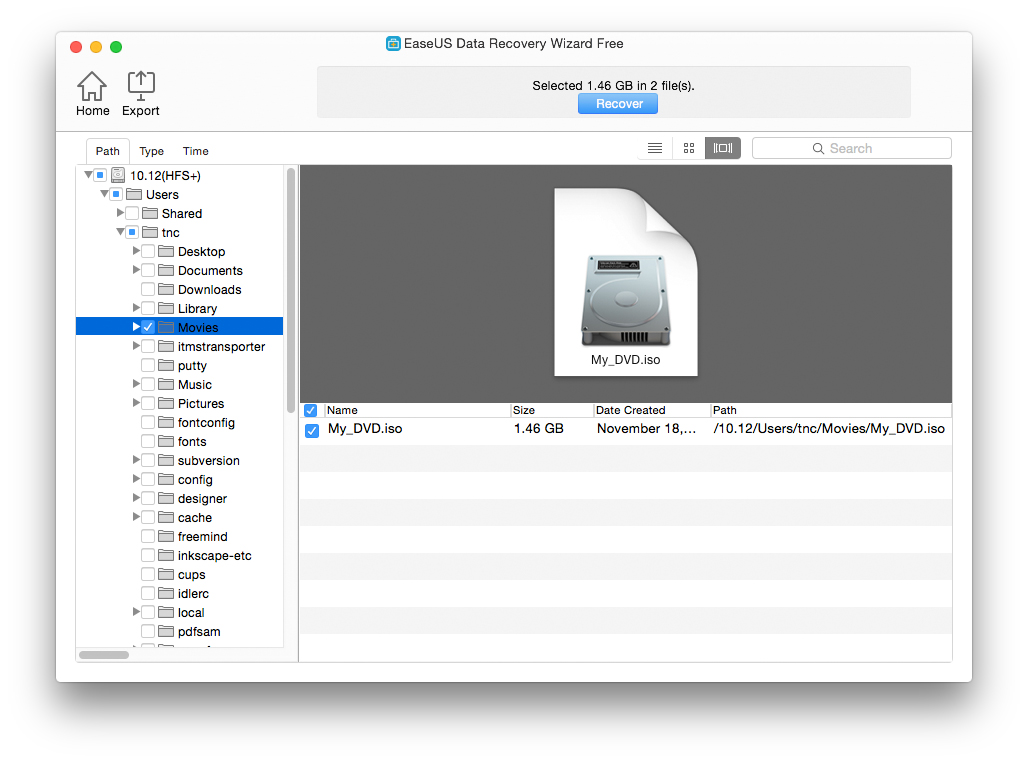The height and width of the screenshot is (762, 1028).
Task: Sort files by Path column header
Action: (x=831, y=411)
